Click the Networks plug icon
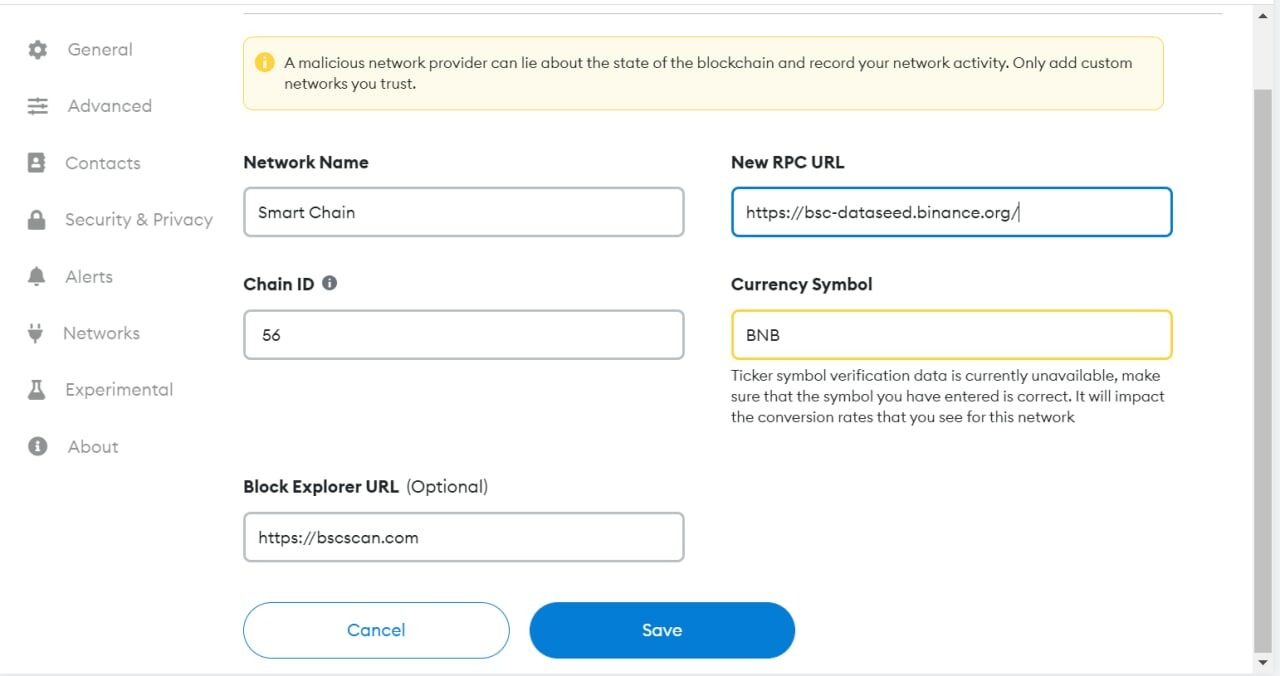The height and width of the screenshot is (676, 1280). click(x=36, y=334)
